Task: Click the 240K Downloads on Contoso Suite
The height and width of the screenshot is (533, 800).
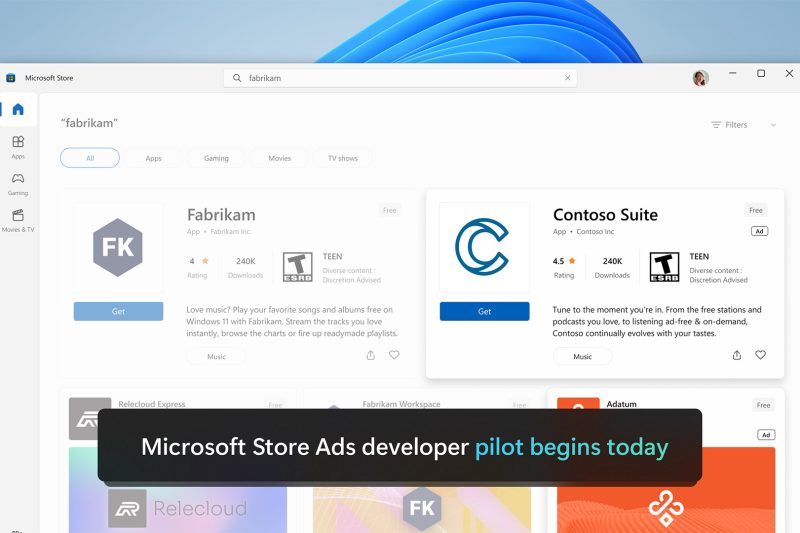Action: [x=612, y=267]
